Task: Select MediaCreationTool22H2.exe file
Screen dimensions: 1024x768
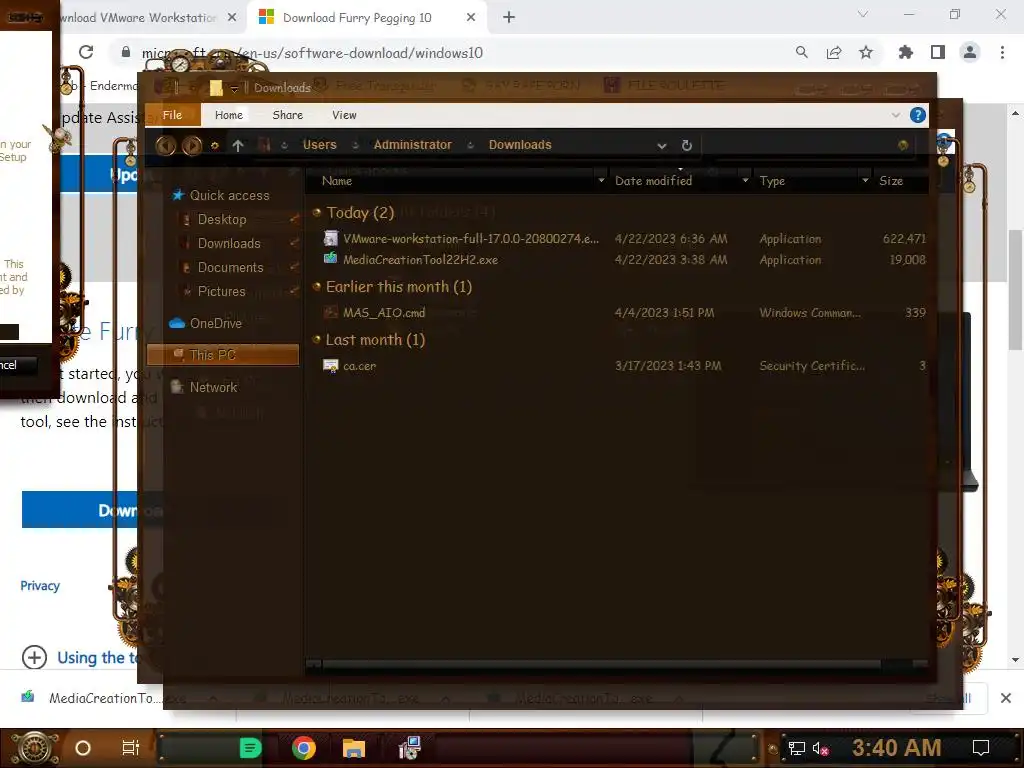Action: [421, 259]
